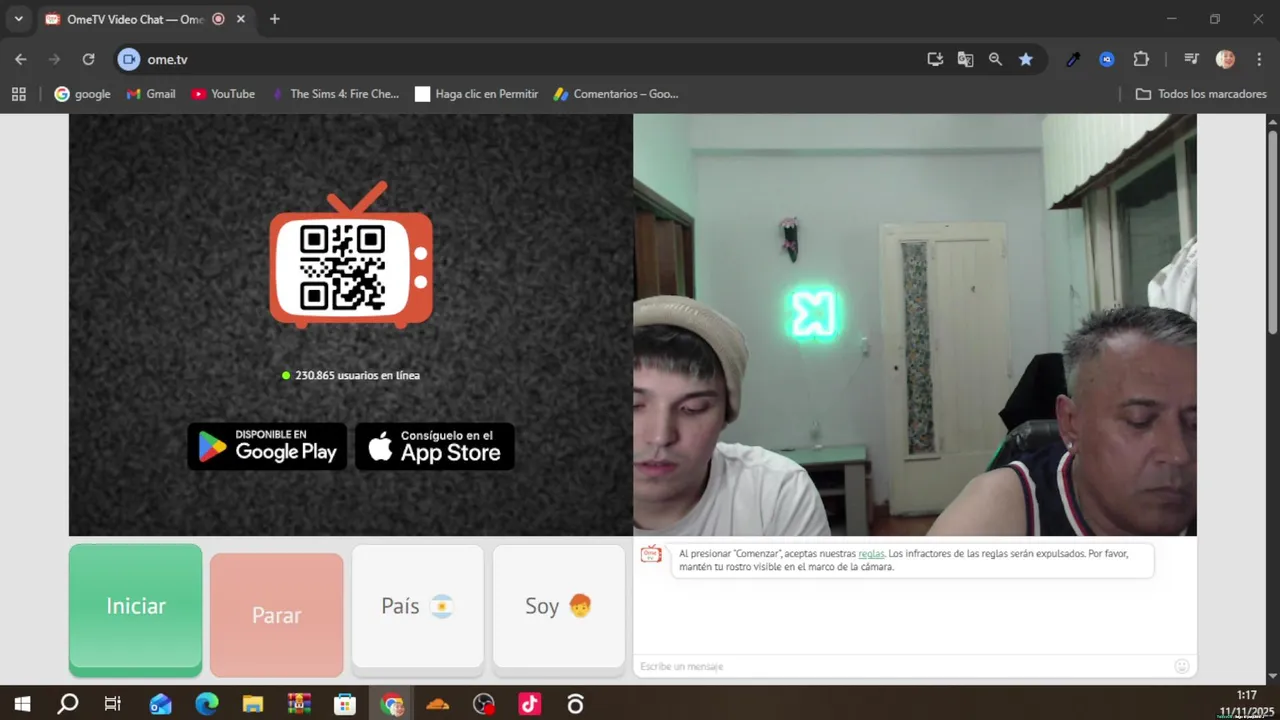
Task: Open Outlook from the taskbar
Action: click(x=160, y=704)
